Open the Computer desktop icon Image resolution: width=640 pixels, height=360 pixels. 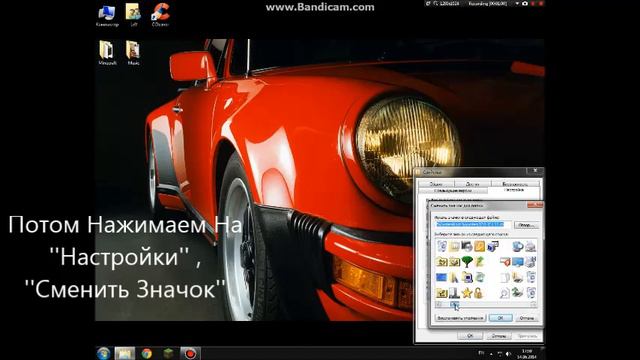(107, 15)
